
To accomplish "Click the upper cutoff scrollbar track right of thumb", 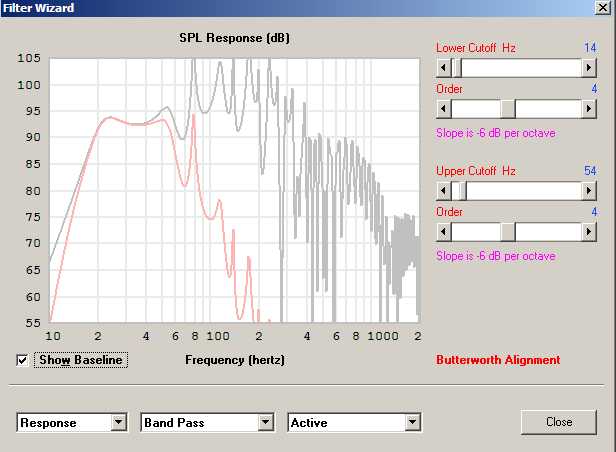I will tap(524, 191).
